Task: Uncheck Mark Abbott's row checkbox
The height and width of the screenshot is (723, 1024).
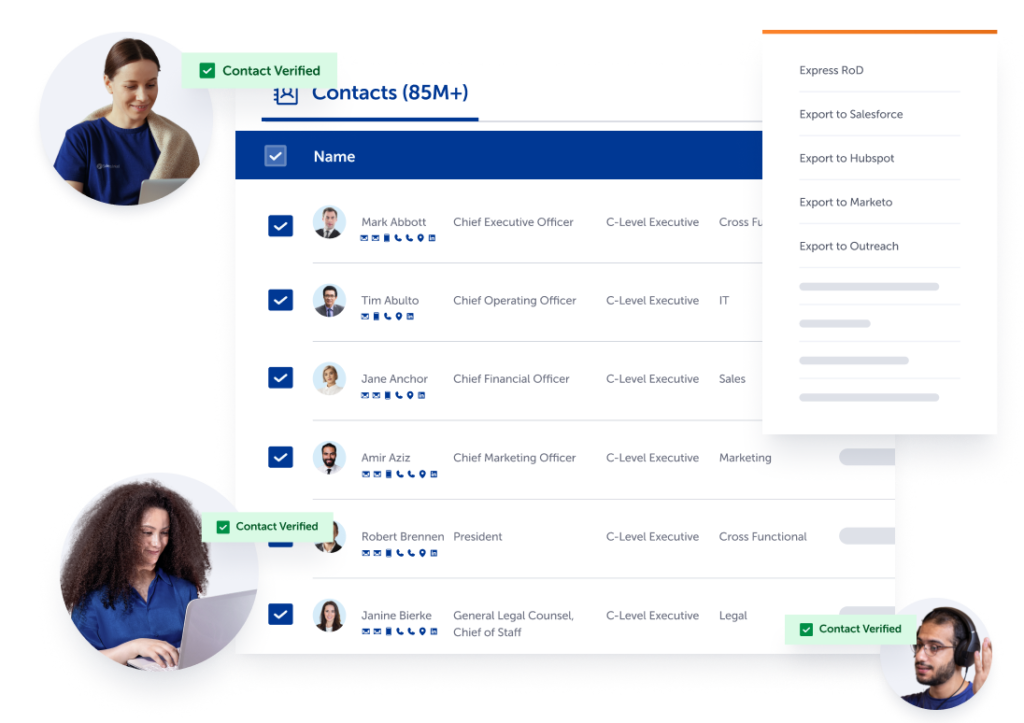Action: [x=280, y=225]
